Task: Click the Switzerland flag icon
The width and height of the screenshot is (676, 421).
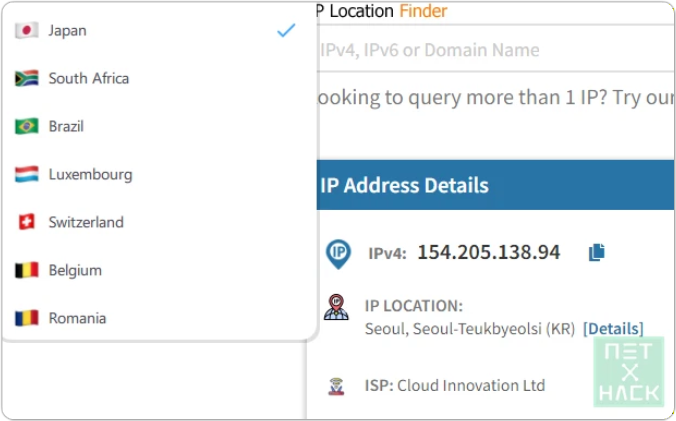Action: click(x=27, y=223)
